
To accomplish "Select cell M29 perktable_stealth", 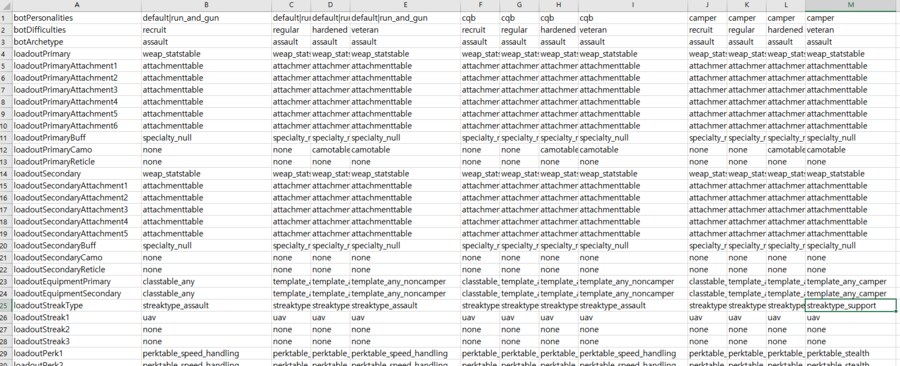I will click(x=851, y=353).
